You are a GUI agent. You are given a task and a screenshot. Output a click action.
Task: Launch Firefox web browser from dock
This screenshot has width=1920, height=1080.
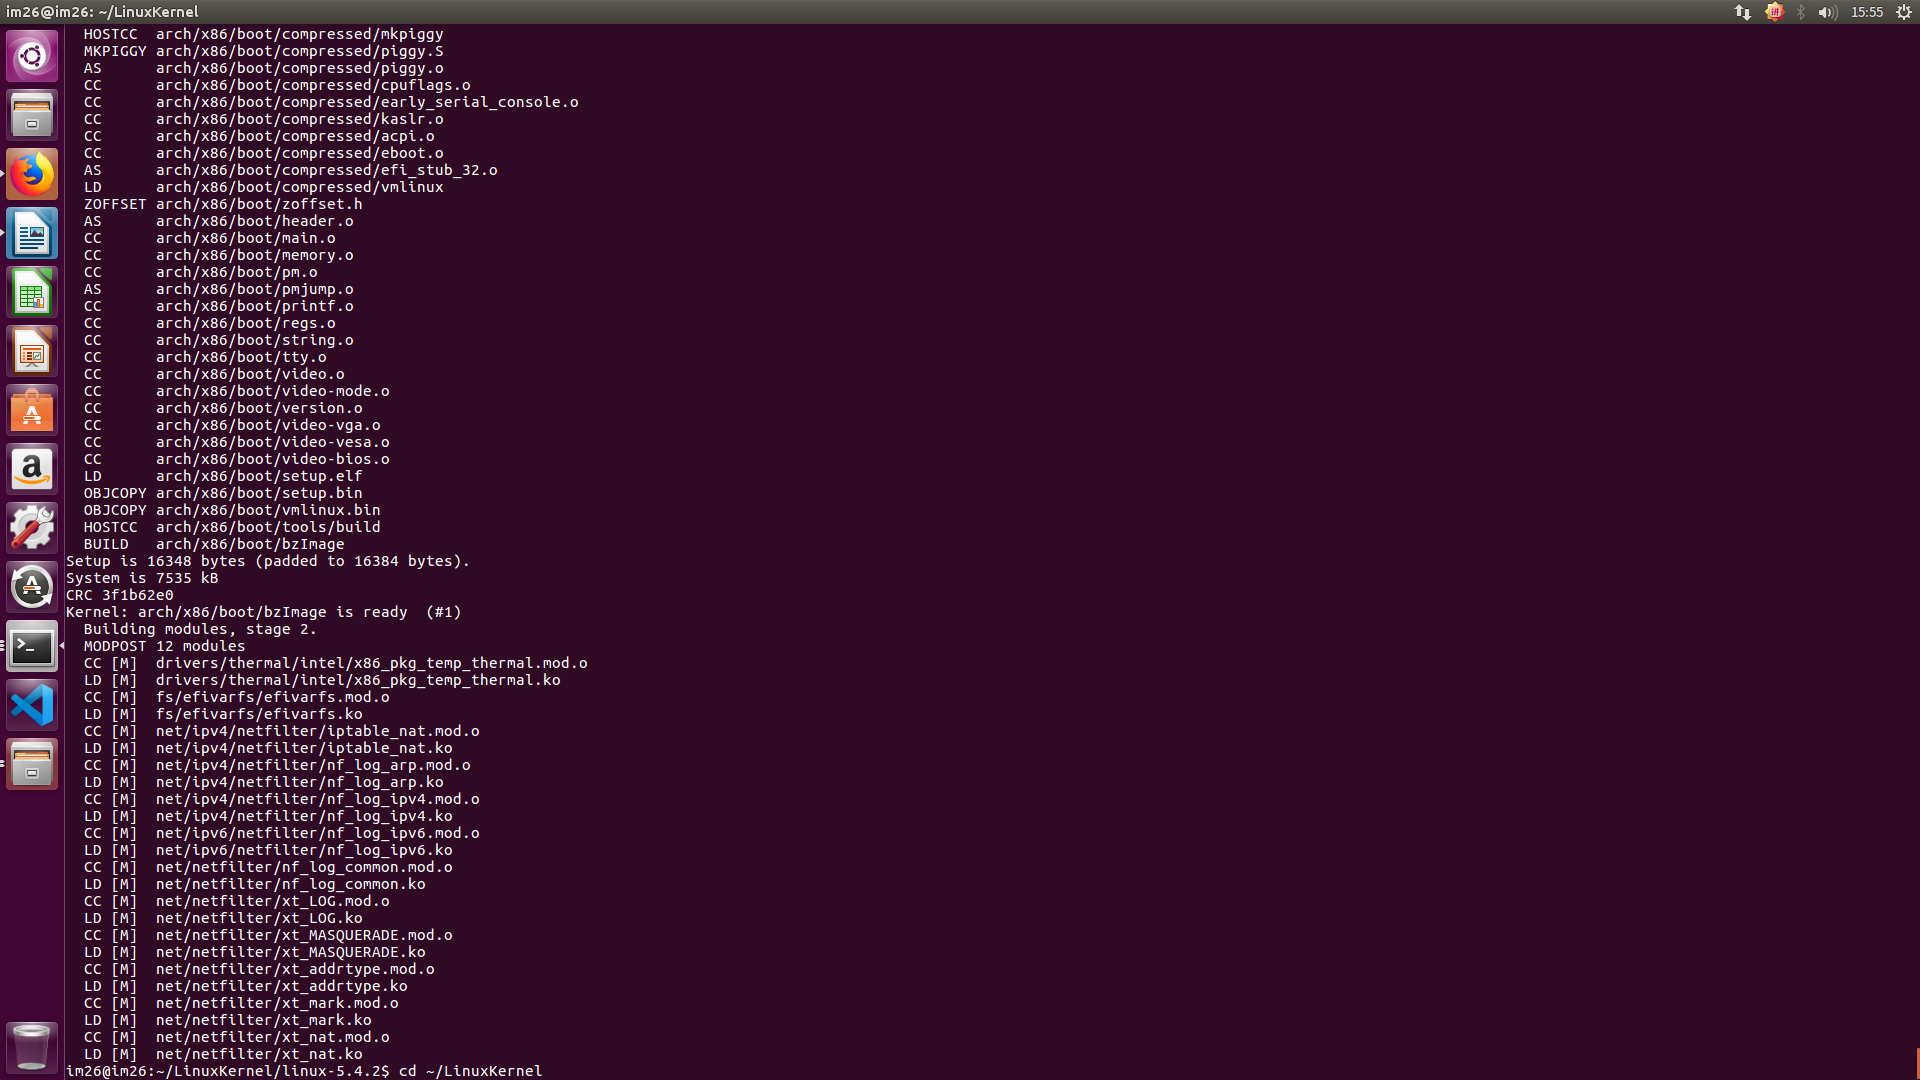tap(32, 174)
